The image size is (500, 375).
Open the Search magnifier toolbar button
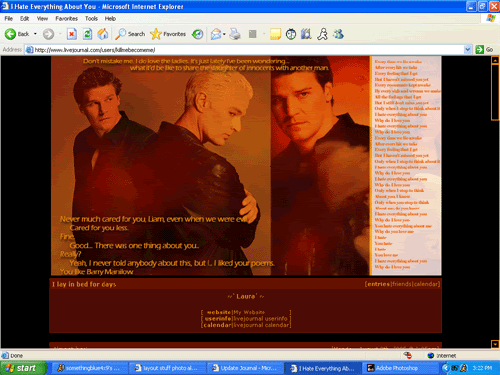130,34
